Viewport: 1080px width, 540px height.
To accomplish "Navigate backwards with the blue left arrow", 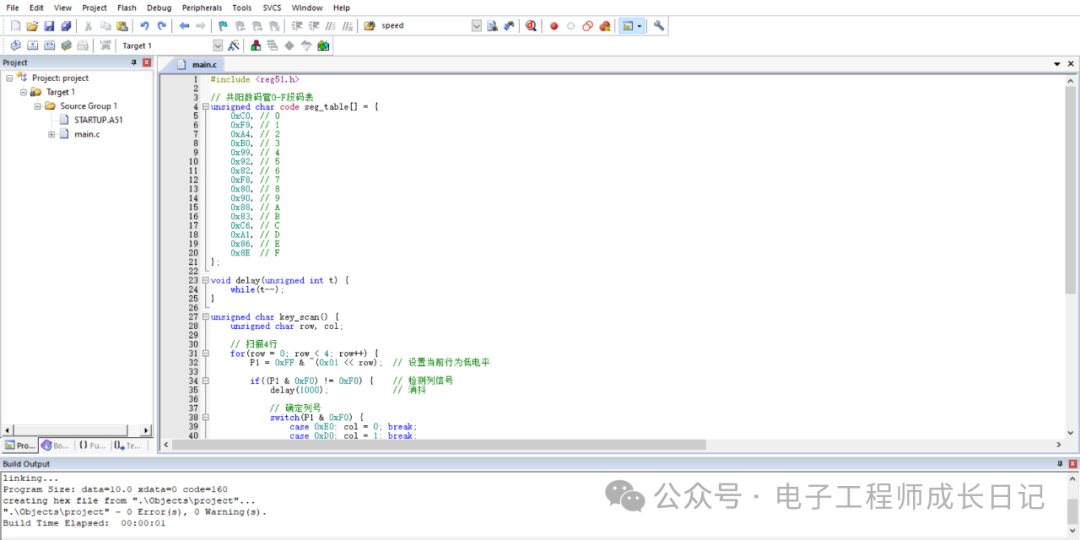I will click(184, 25).
